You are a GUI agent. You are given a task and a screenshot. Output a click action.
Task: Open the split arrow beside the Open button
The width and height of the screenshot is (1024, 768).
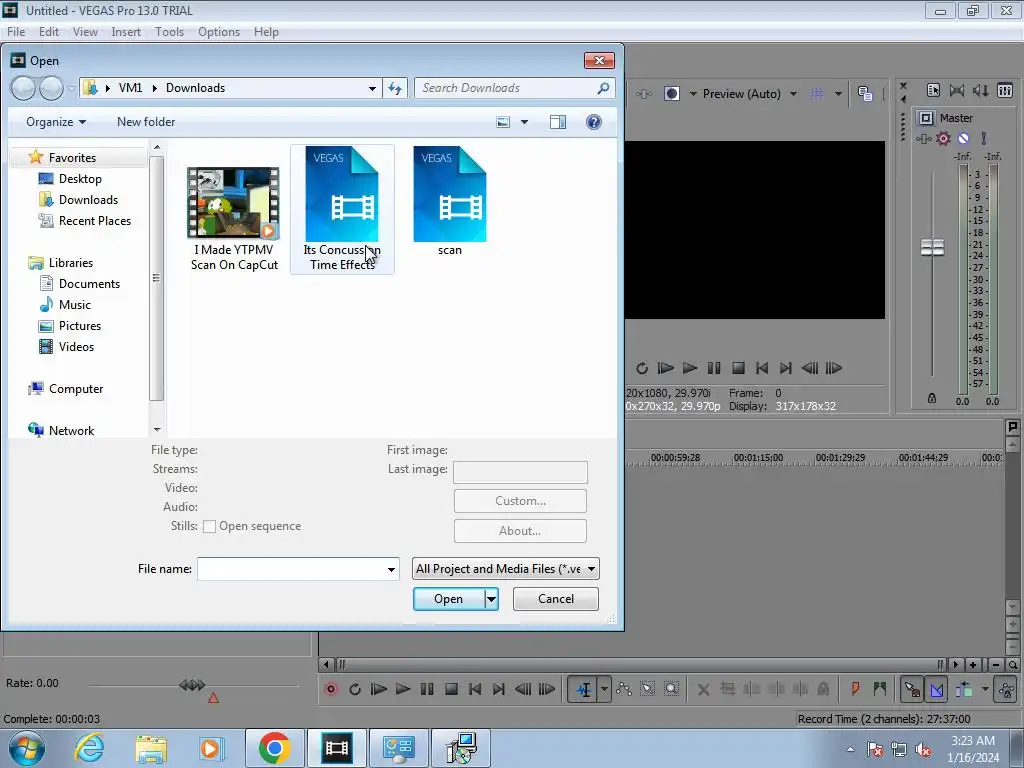491,599
